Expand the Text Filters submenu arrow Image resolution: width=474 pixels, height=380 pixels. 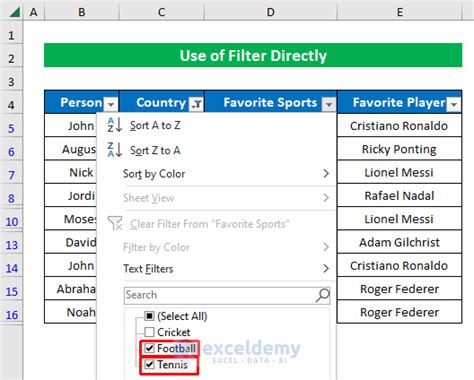326,268
